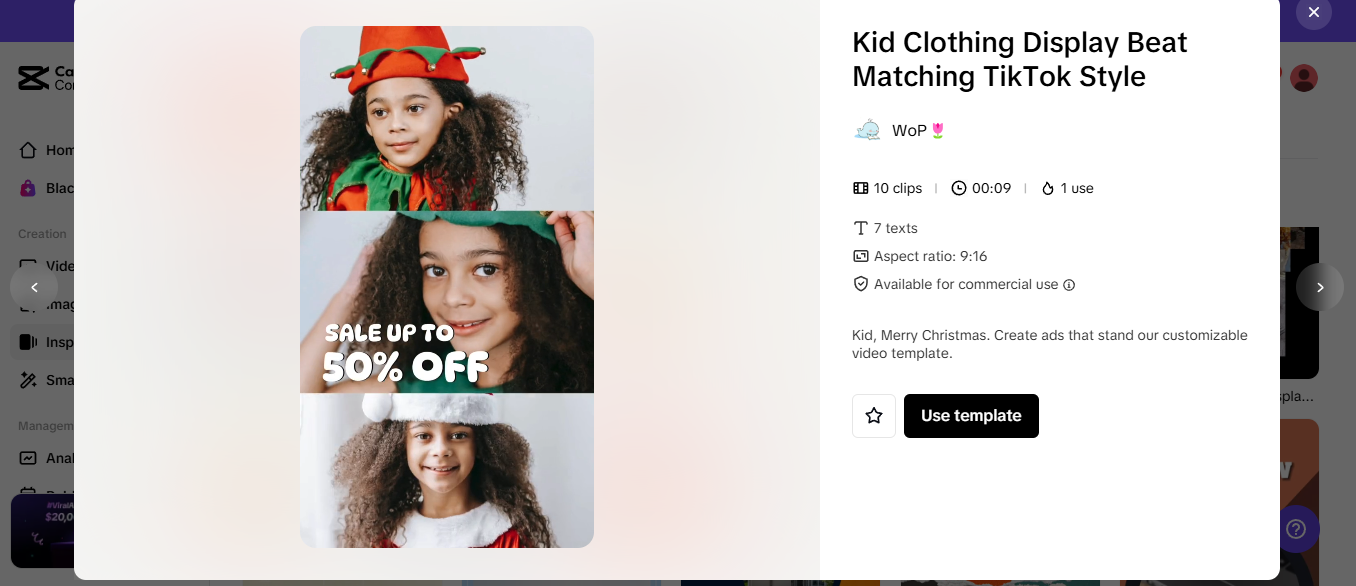
Task: Add template to favorites with star icon
Action: coord(874,416)
